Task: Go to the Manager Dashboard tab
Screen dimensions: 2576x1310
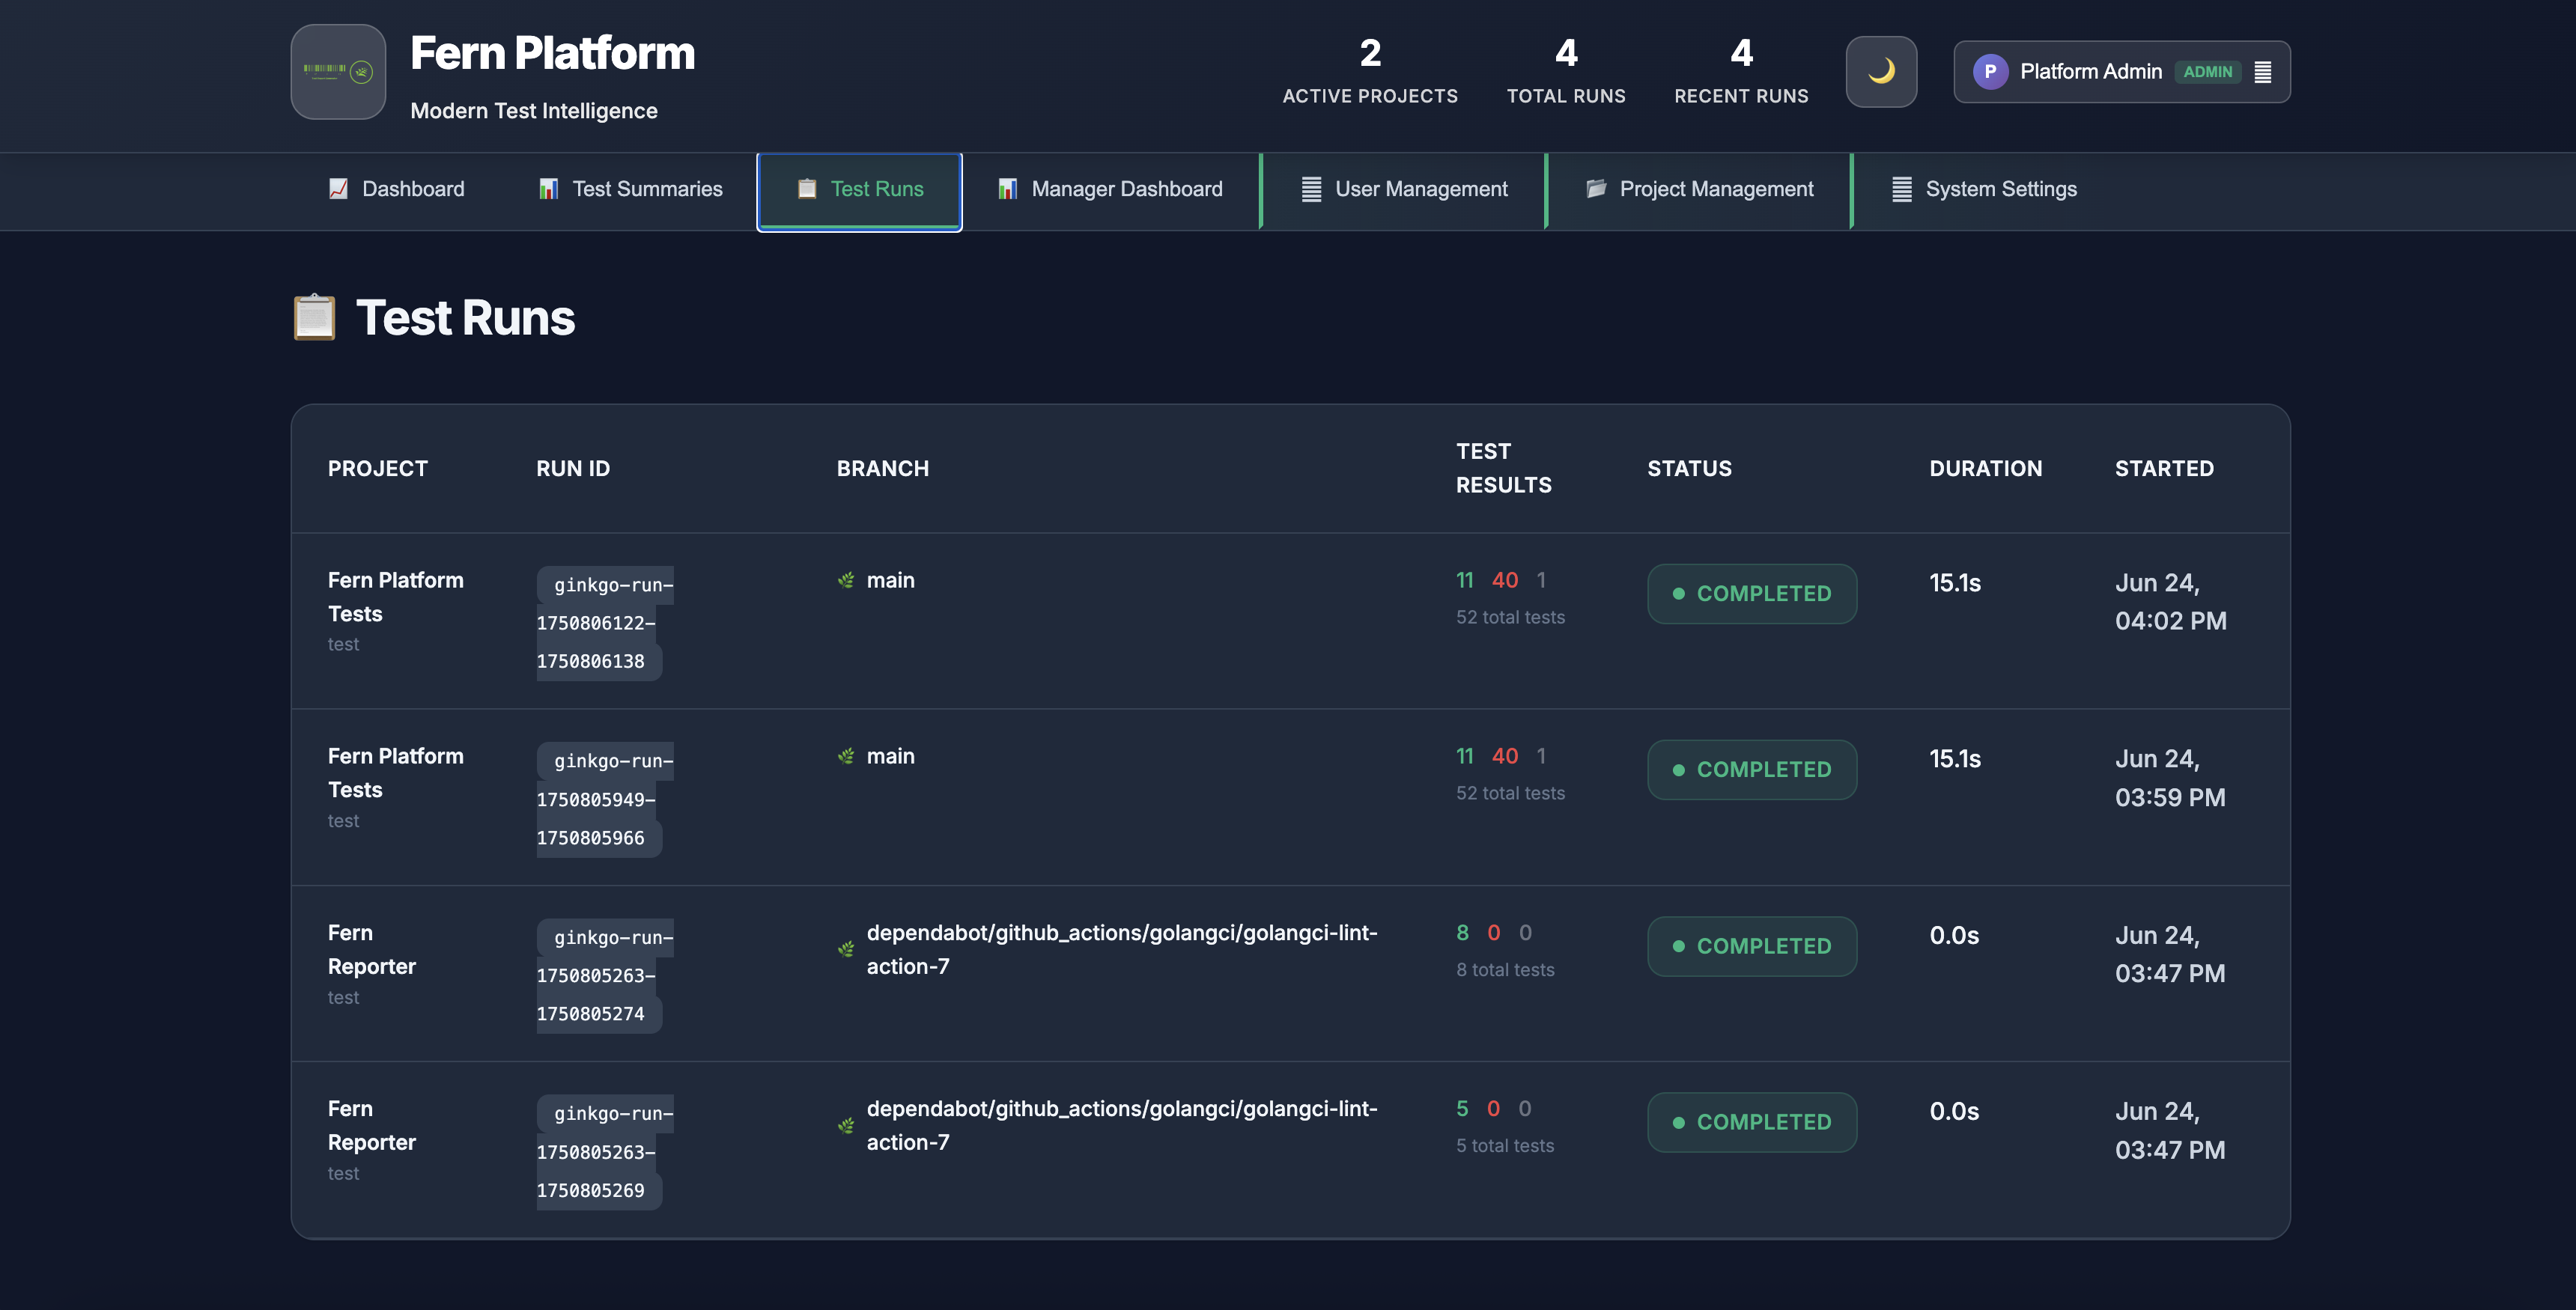Action: (1109, 189)
